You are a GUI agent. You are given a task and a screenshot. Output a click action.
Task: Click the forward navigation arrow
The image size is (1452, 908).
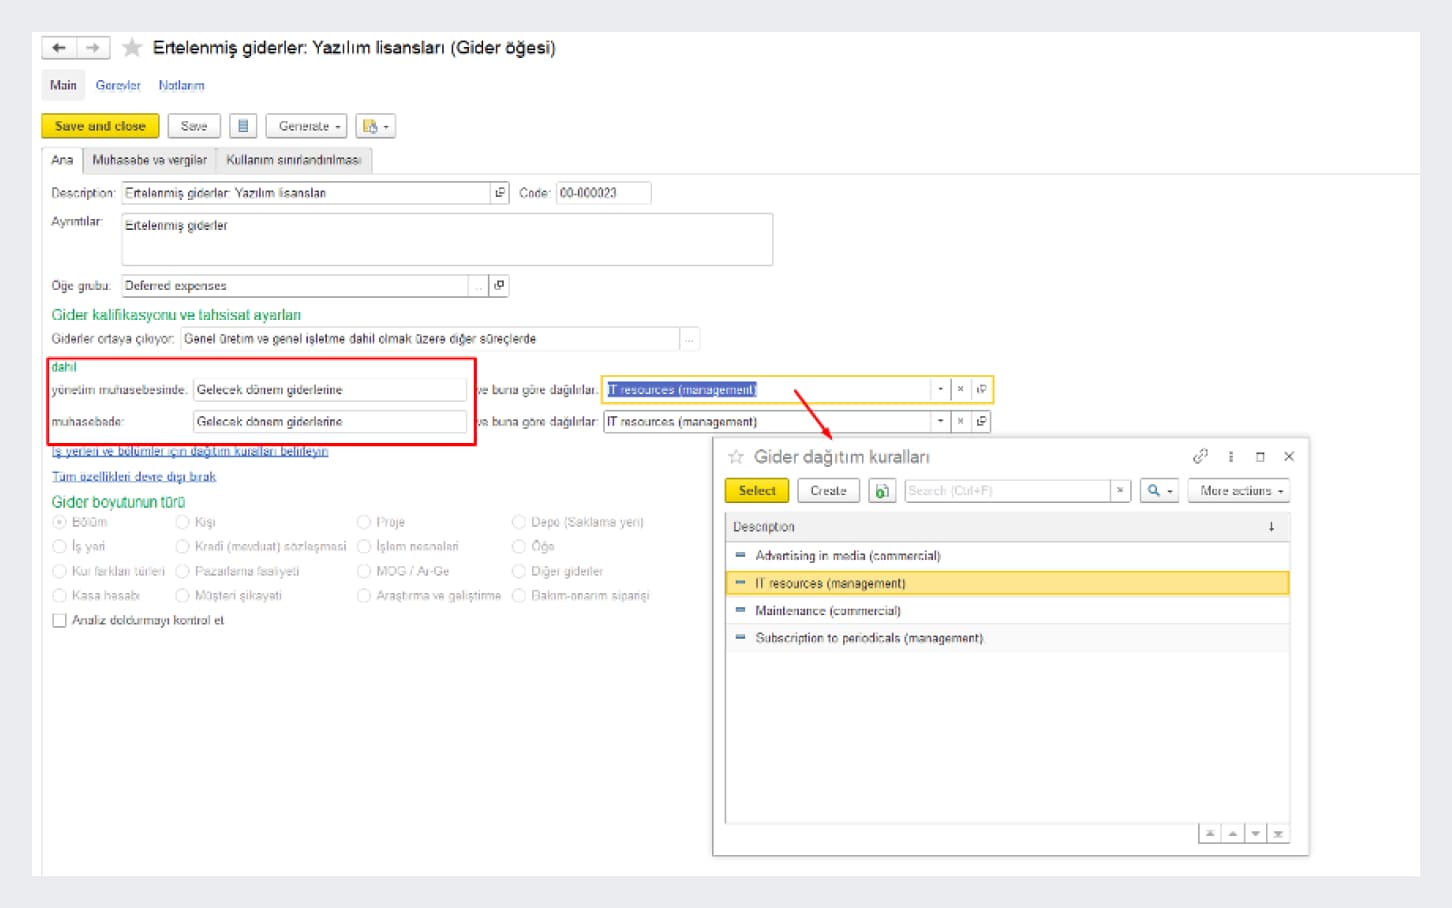pyautogui.click(x=93, y=48)
